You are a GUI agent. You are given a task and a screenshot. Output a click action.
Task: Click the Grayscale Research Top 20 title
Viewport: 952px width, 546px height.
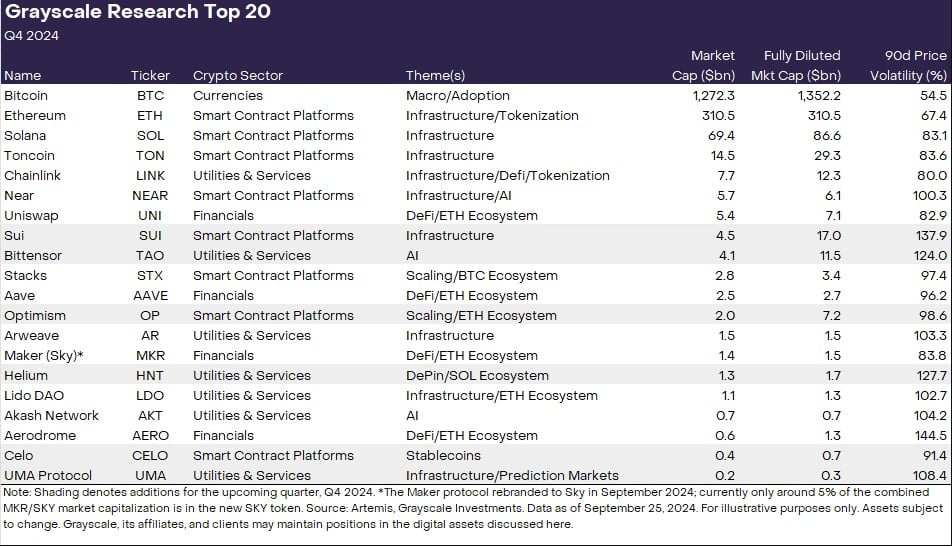pos(138,13)
